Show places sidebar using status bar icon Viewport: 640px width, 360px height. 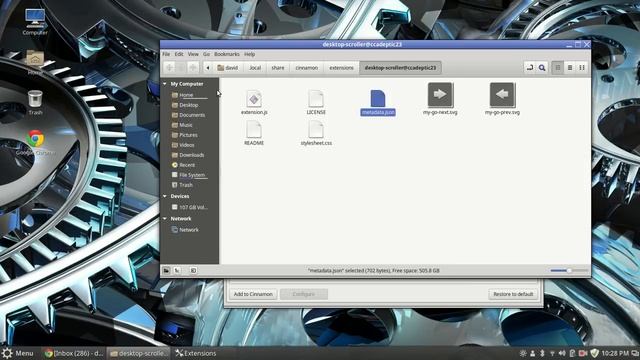tap(167, 270)
